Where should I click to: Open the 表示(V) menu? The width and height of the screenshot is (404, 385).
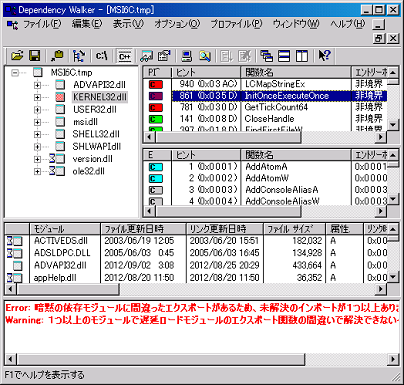coord(128,24)
